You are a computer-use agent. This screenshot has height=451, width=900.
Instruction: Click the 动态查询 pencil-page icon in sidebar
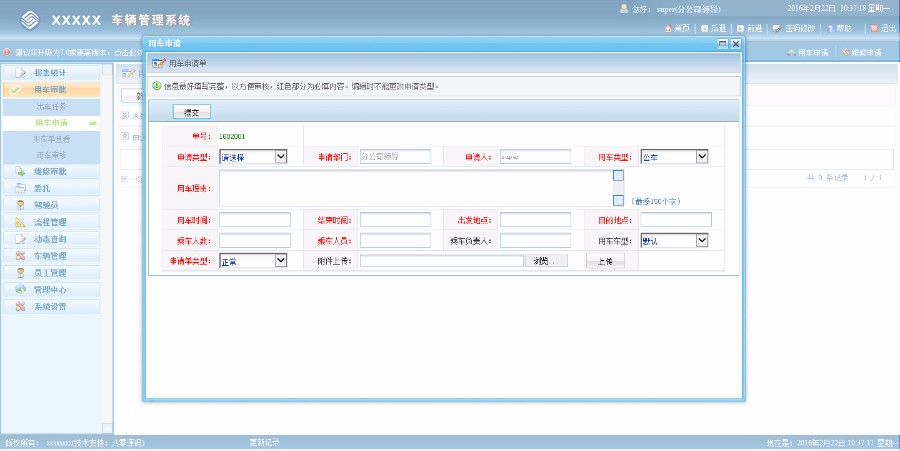click(21, 239)
